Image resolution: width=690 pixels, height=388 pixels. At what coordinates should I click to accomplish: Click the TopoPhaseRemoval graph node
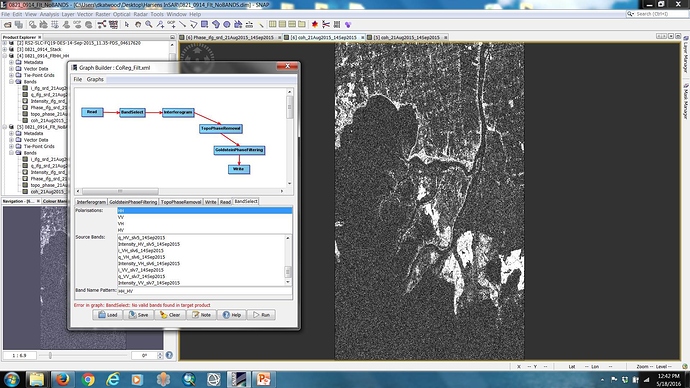[221, 128]
